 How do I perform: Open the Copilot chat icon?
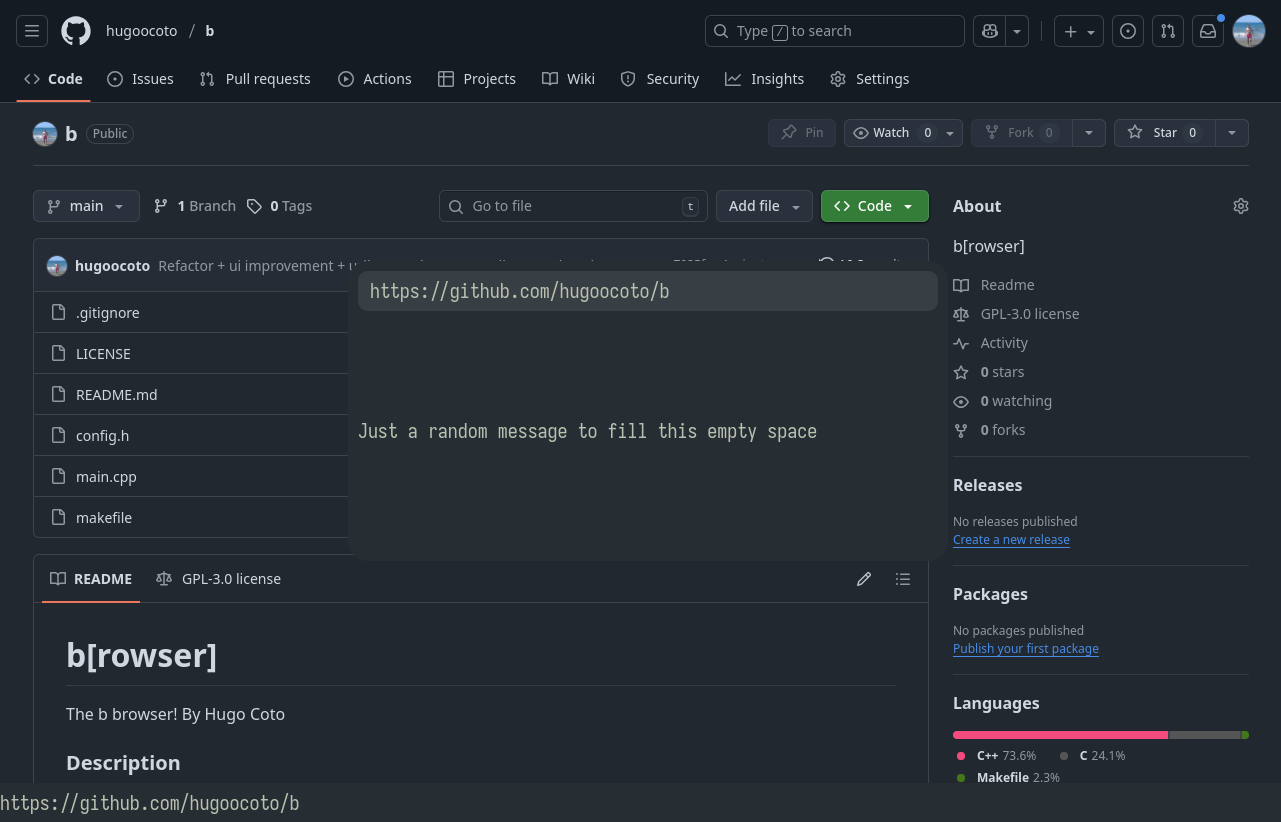coord(989,31)
